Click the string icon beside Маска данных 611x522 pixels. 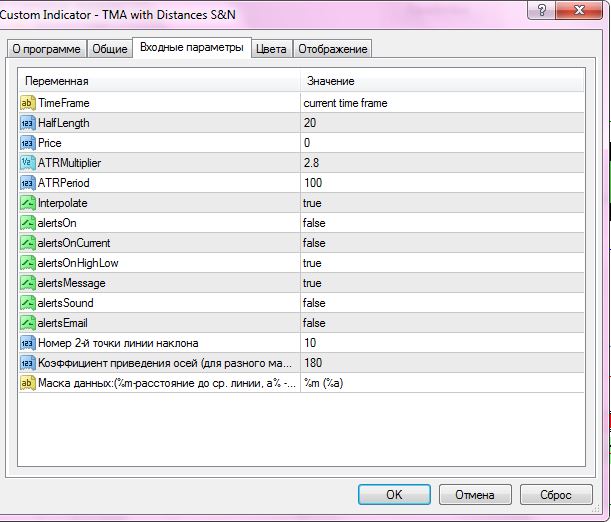pos(27,383)
